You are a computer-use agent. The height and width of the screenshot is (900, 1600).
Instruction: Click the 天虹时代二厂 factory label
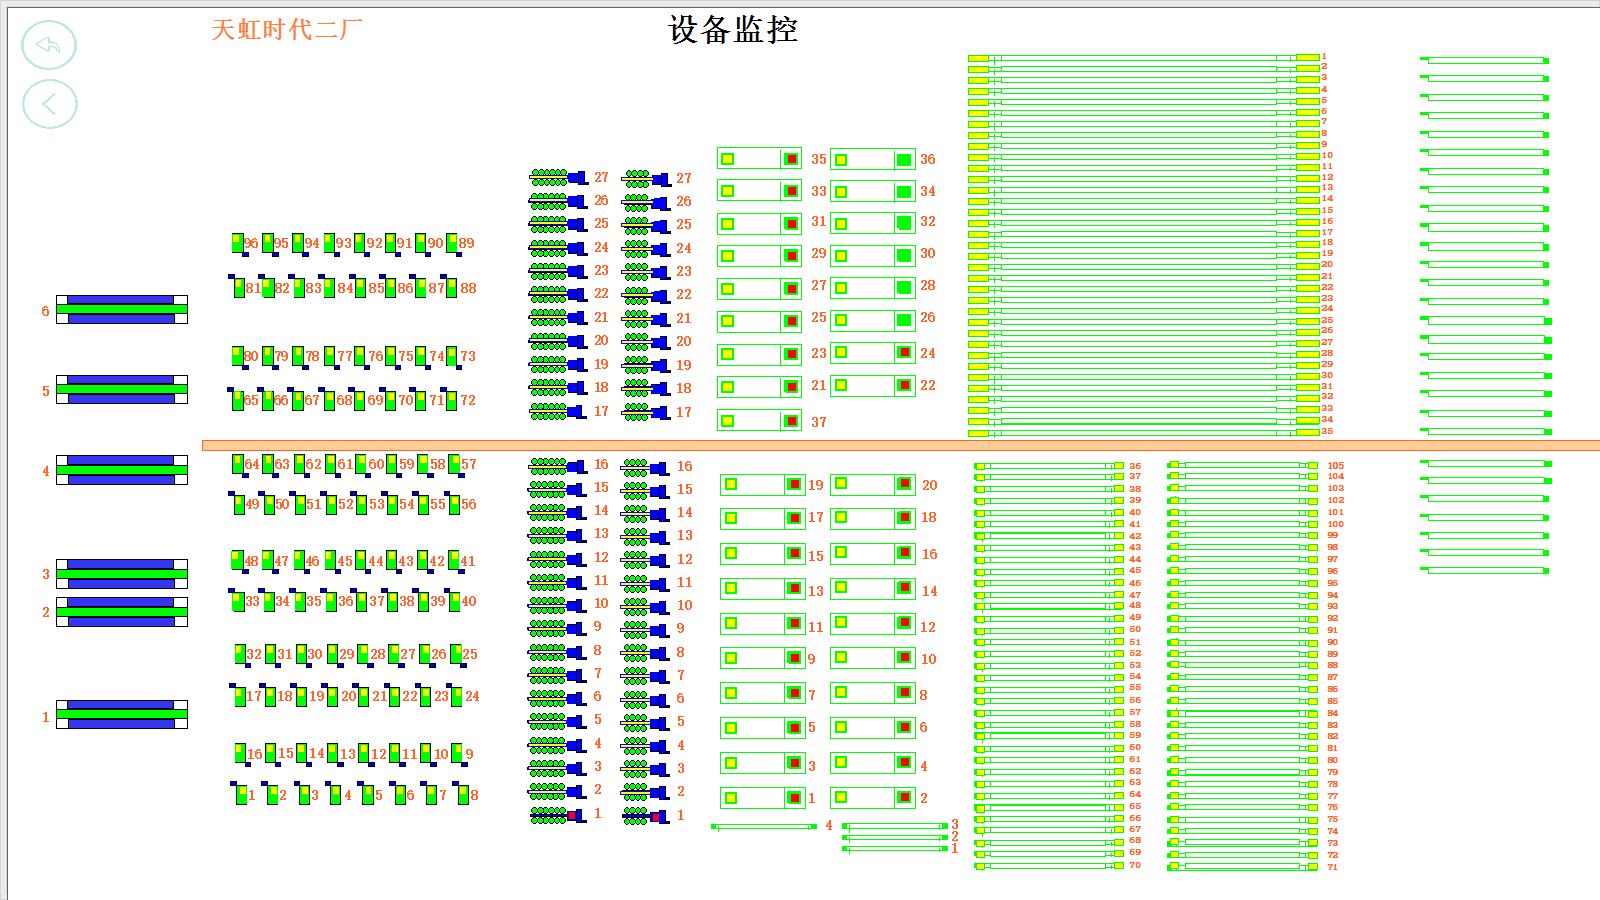[x=286, y=30]
